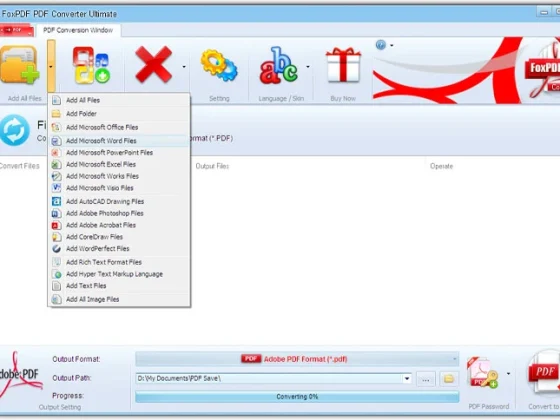Select Add AutoCAD Drawing Files
560x420 pixels.
118,202
